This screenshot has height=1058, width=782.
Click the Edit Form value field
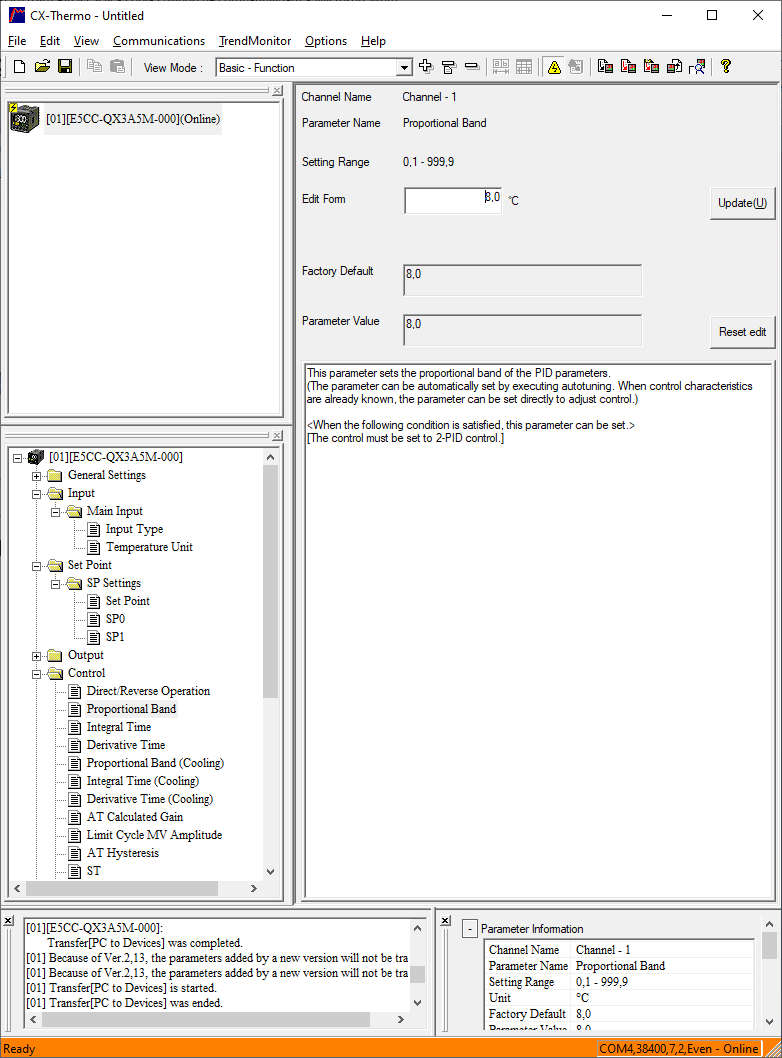[x=453, y=200]
